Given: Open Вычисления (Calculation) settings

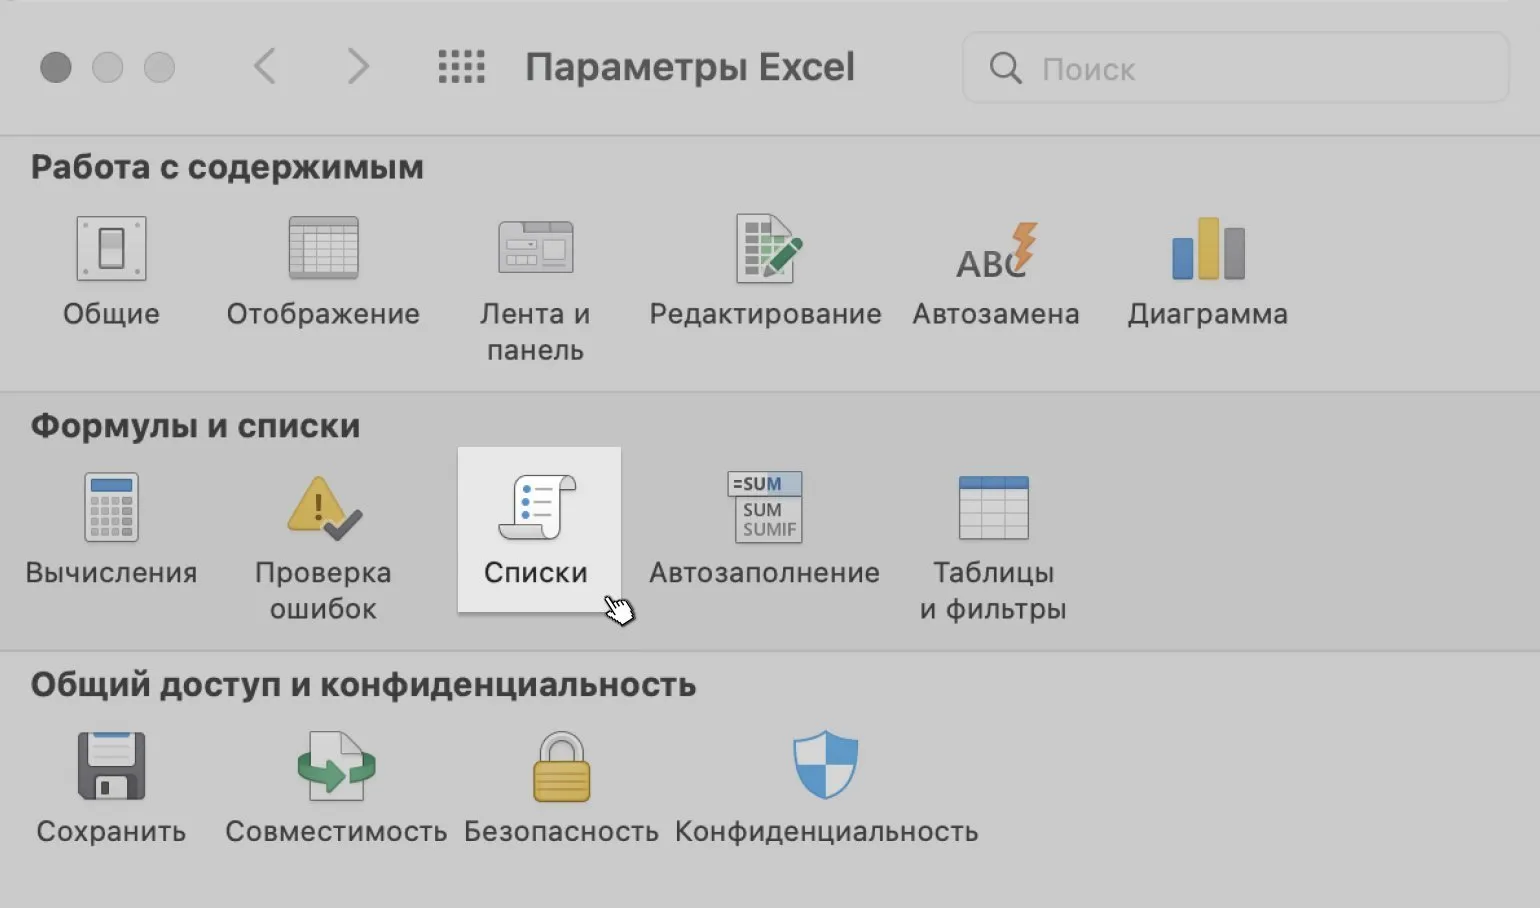Looking at the screenshot, I should [x=111, y=509].
